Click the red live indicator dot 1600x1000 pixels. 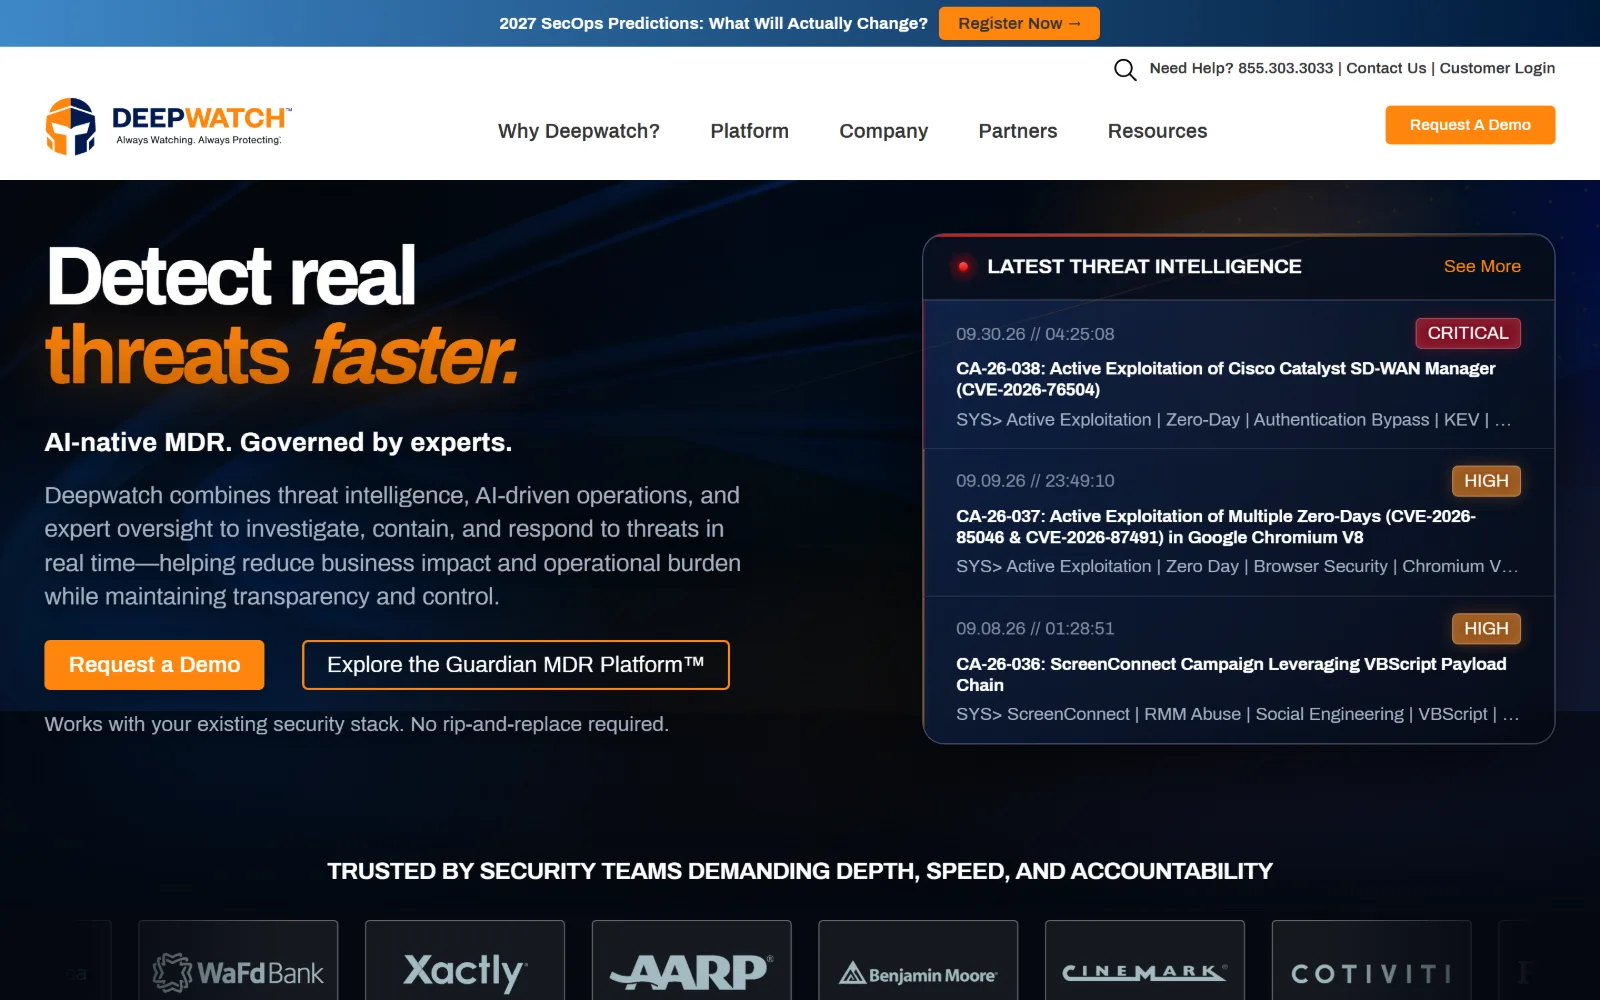[x=963, y=266]
